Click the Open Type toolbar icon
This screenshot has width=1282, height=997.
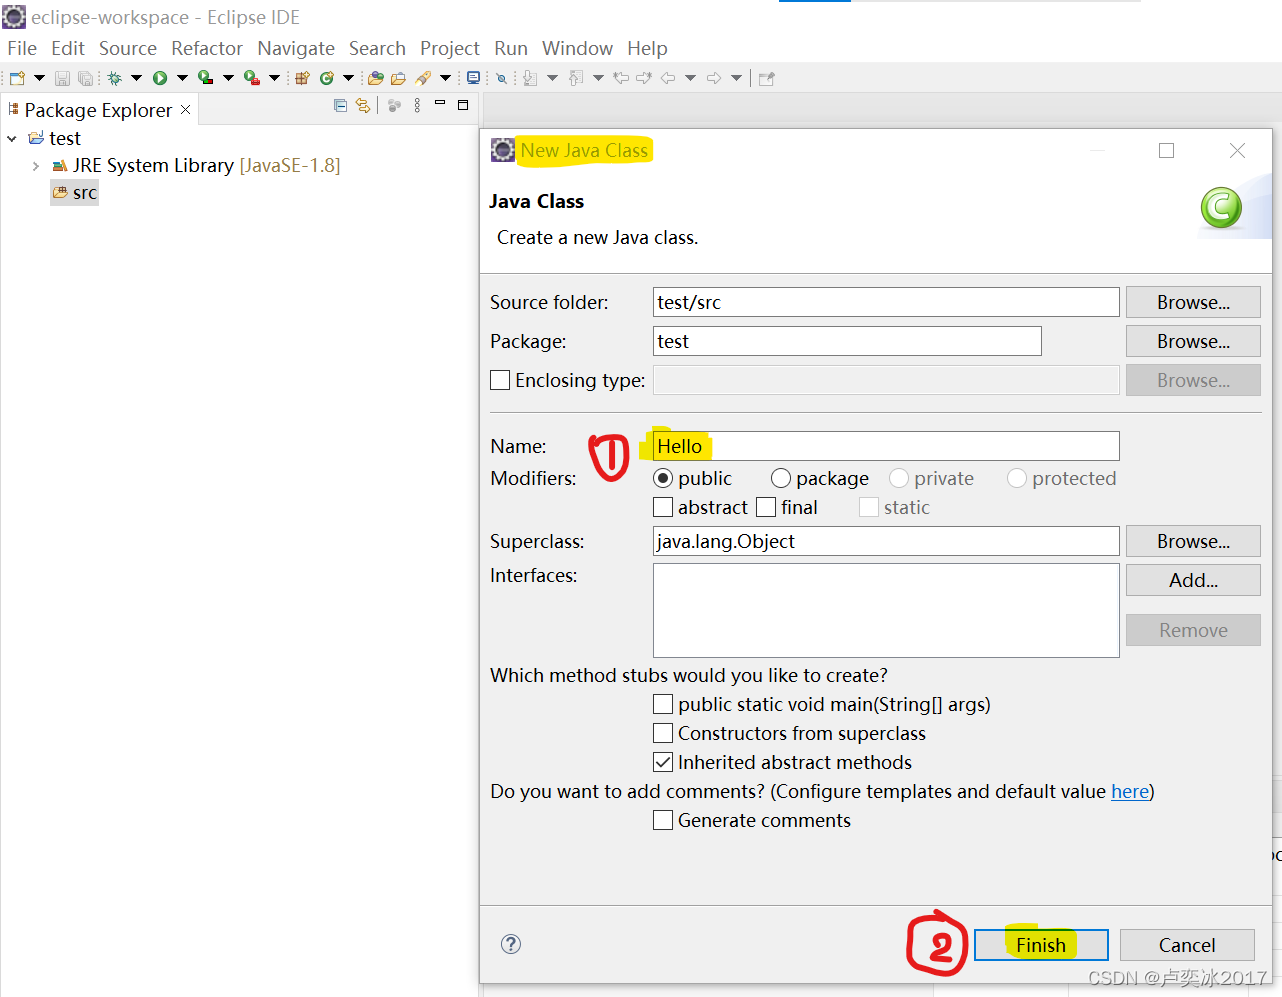376,78
